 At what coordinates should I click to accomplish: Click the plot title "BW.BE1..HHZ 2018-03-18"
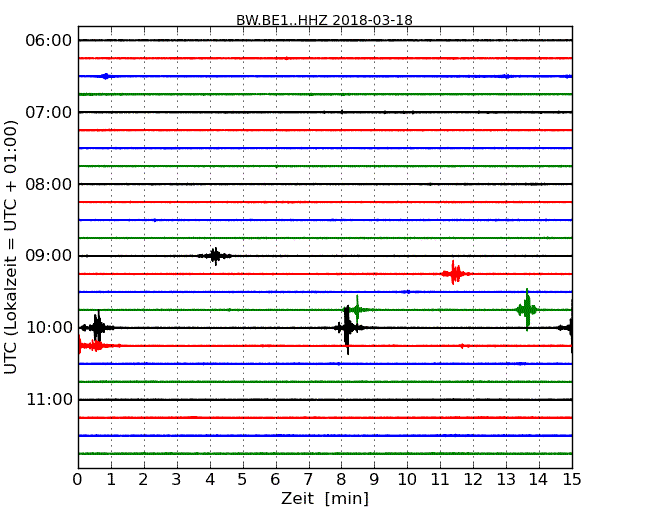(x=324, y=20)
